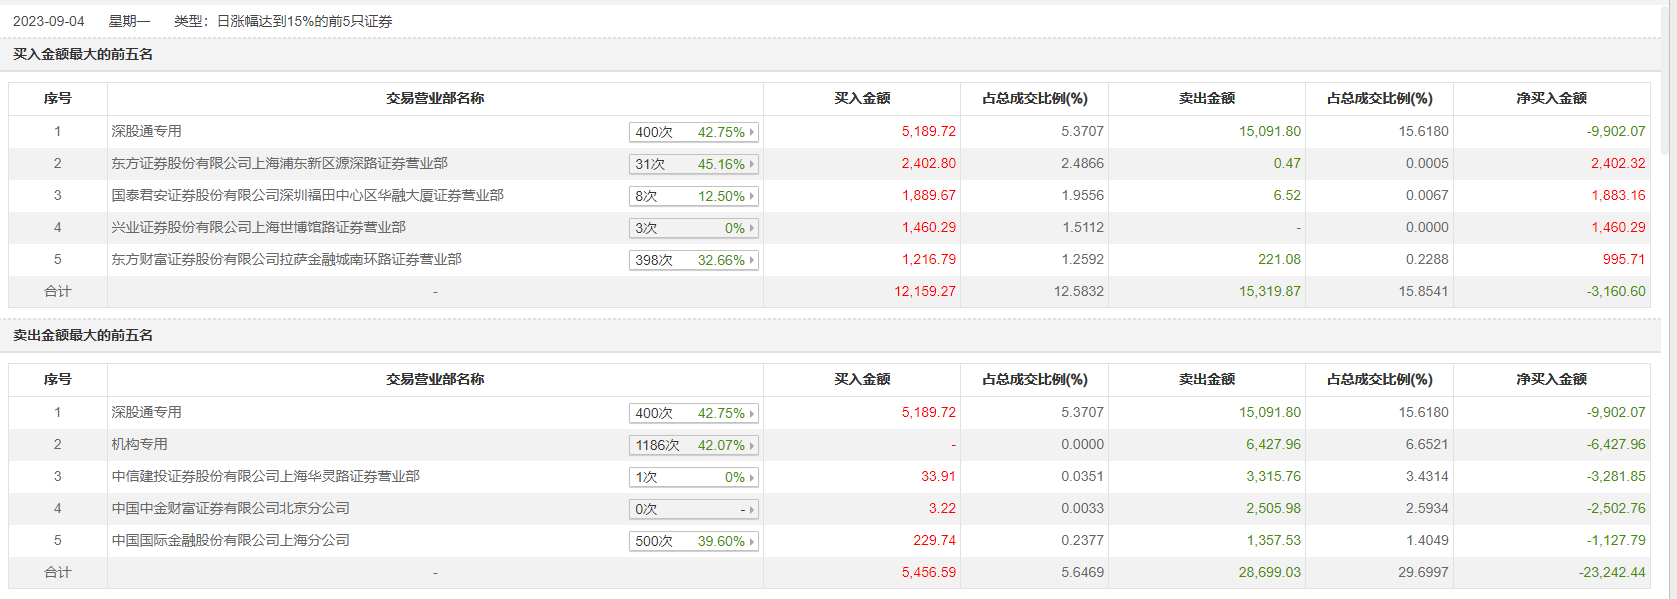
Task: Click 国泰君安证券深圳福田中心区华融大厦营业部 link
Action: coord(307,195)
